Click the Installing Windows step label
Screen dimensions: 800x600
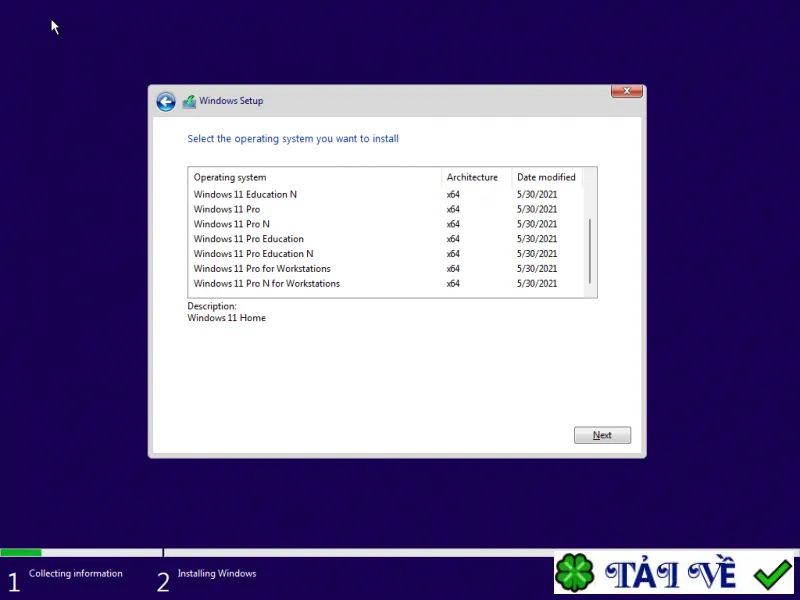(217, 573)
